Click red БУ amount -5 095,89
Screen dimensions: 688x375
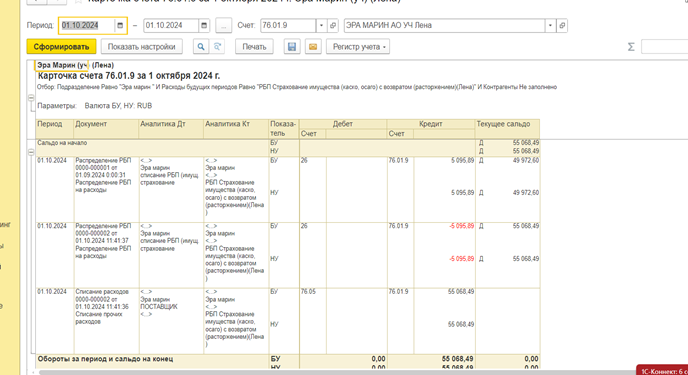click(x=461, y=226)
